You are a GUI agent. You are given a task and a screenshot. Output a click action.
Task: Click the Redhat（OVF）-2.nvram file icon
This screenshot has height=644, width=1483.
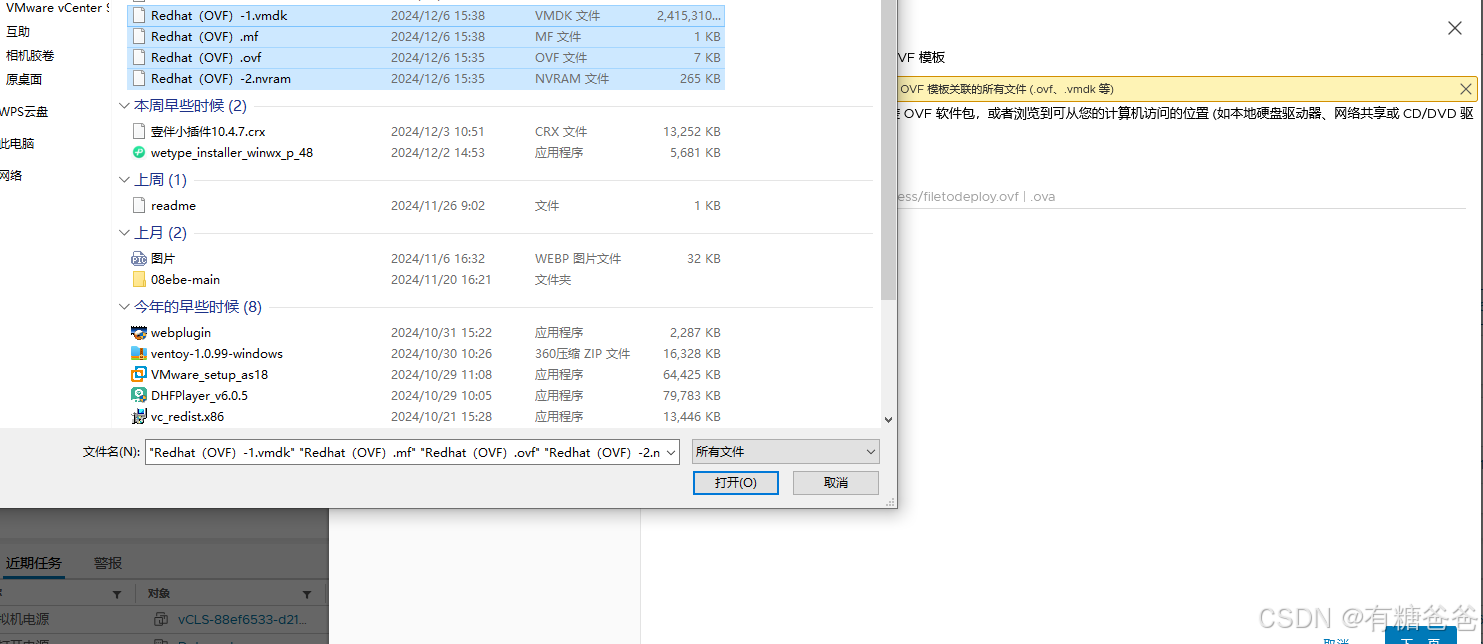pos(139,79)
